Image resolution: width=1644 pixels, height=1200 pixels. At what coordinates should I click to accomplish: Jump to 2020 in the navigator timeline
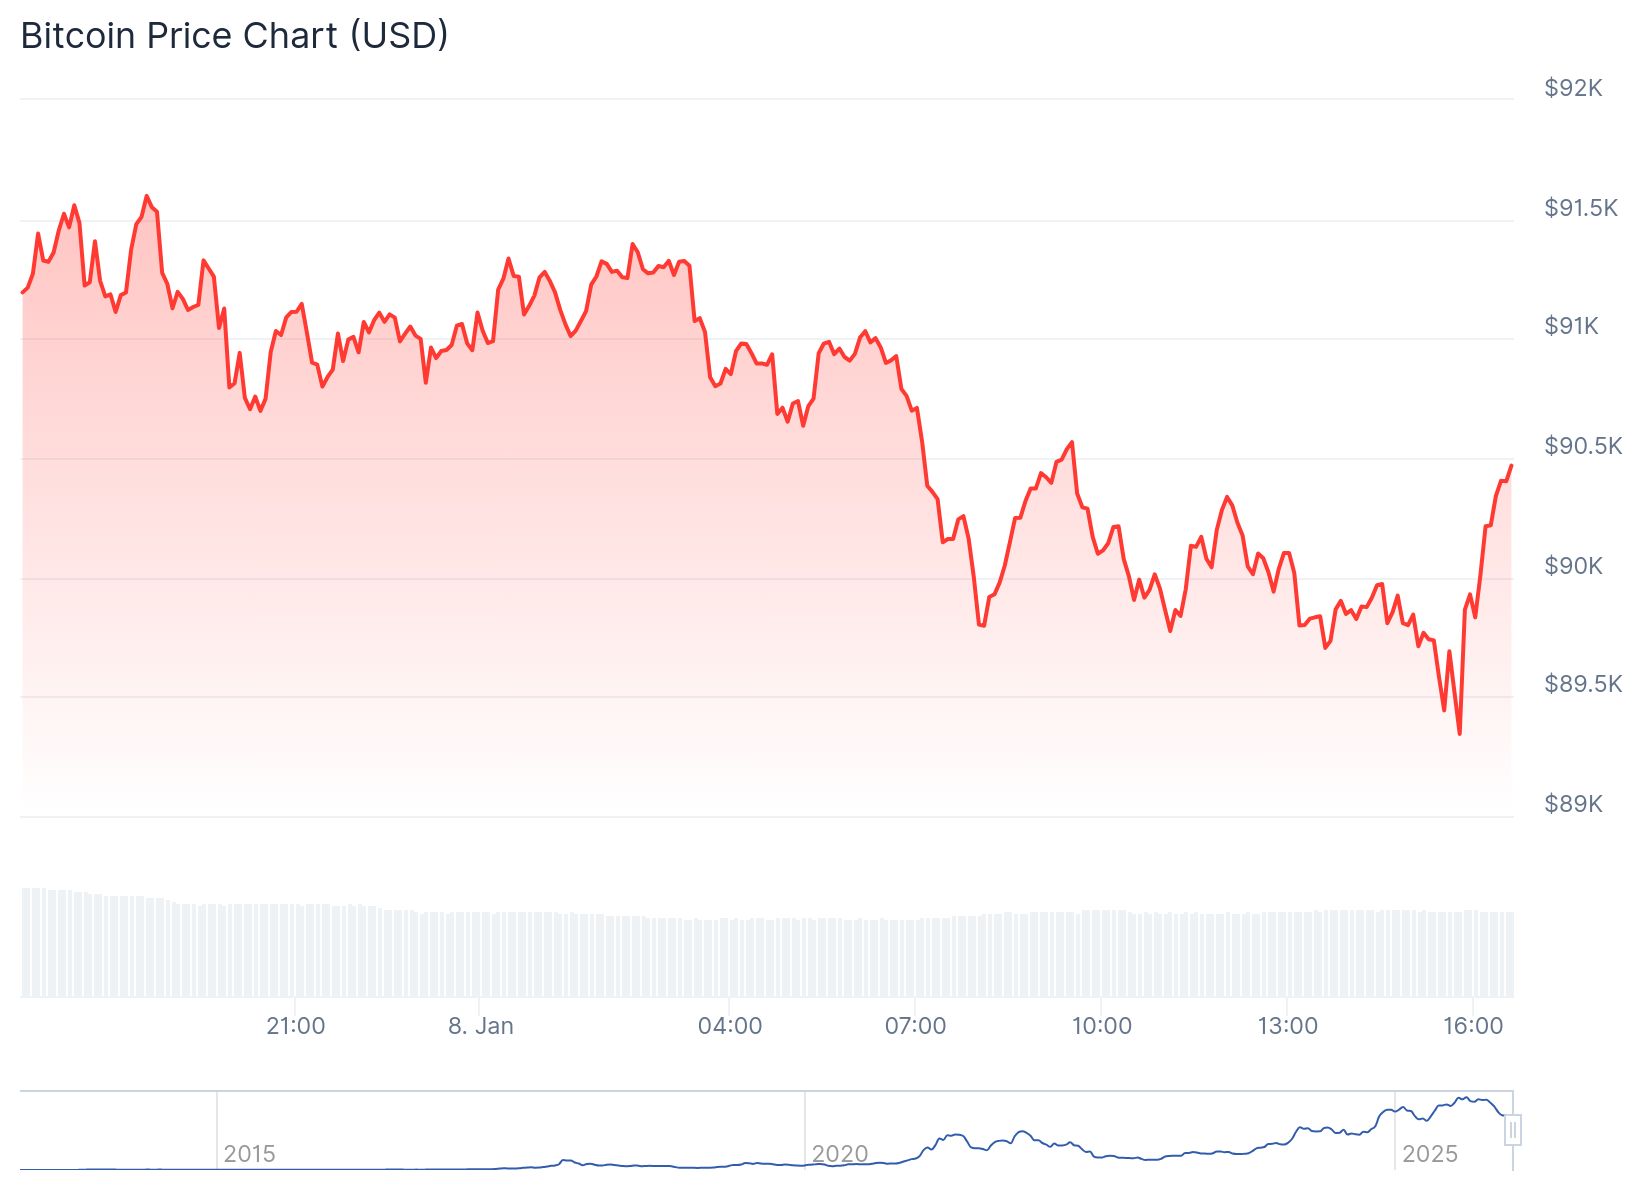coord(839,1154)
